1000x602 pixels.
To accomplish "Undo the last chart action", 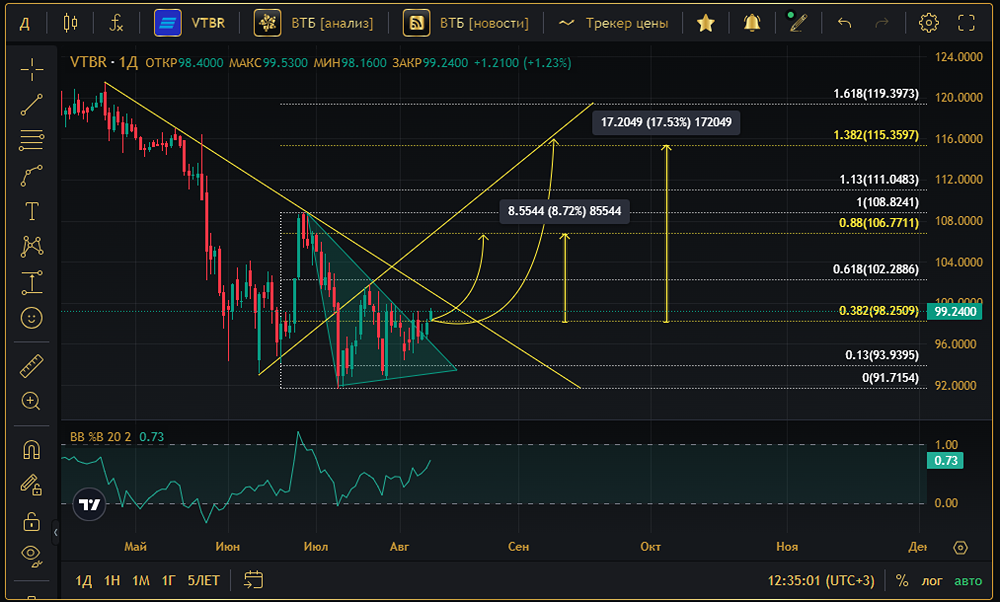I will 844,24.
